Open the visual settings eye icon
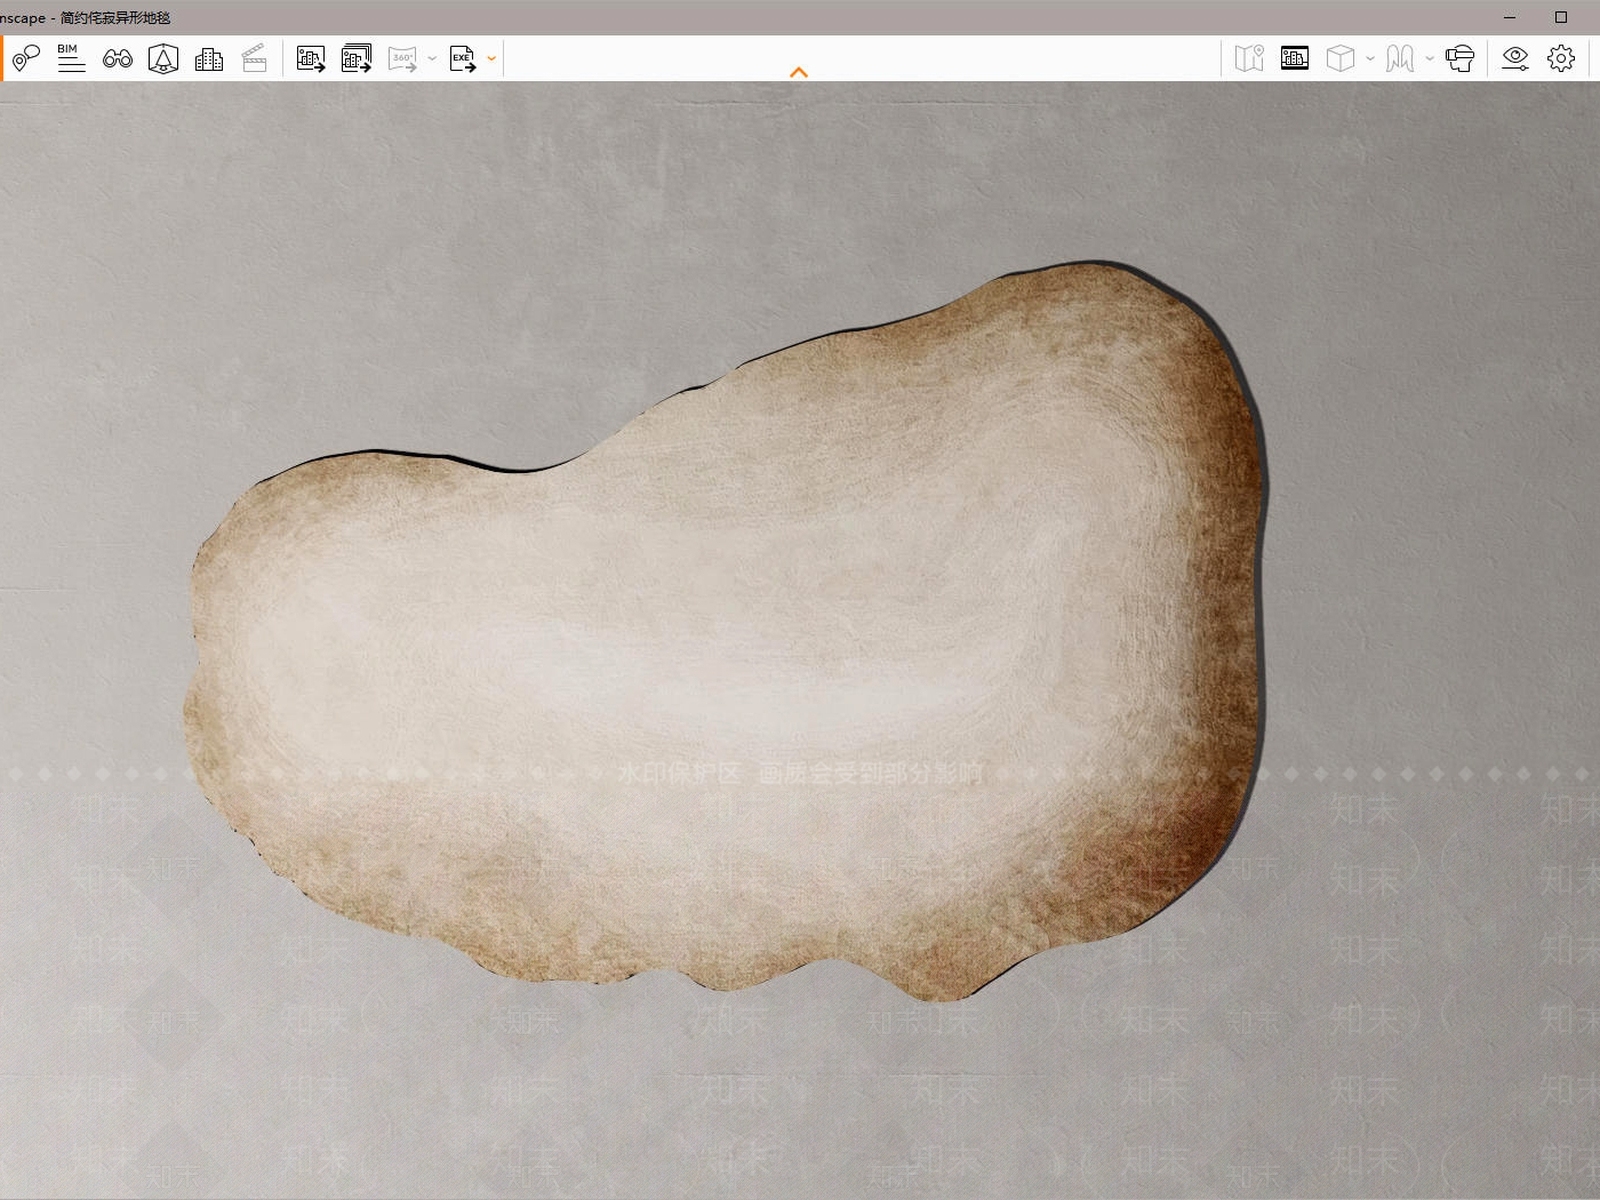The width and height of the screenshot is (1600, 1200). [x=1515, y=59]
